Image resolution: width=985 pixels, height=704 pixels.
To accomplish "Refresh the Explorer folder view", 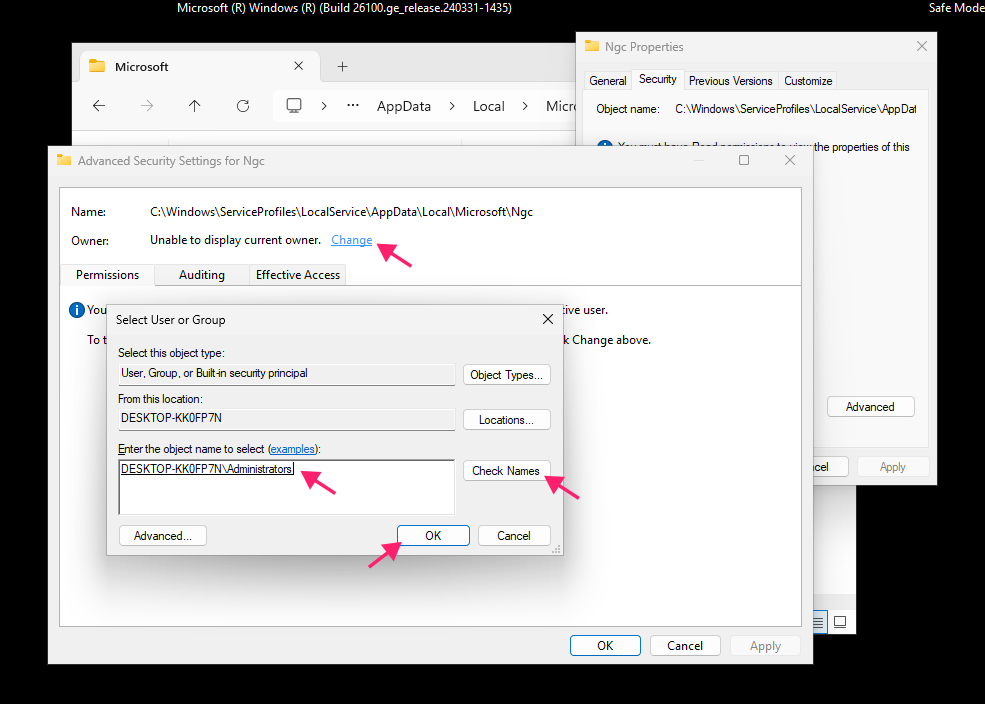I will coord(243,106).
